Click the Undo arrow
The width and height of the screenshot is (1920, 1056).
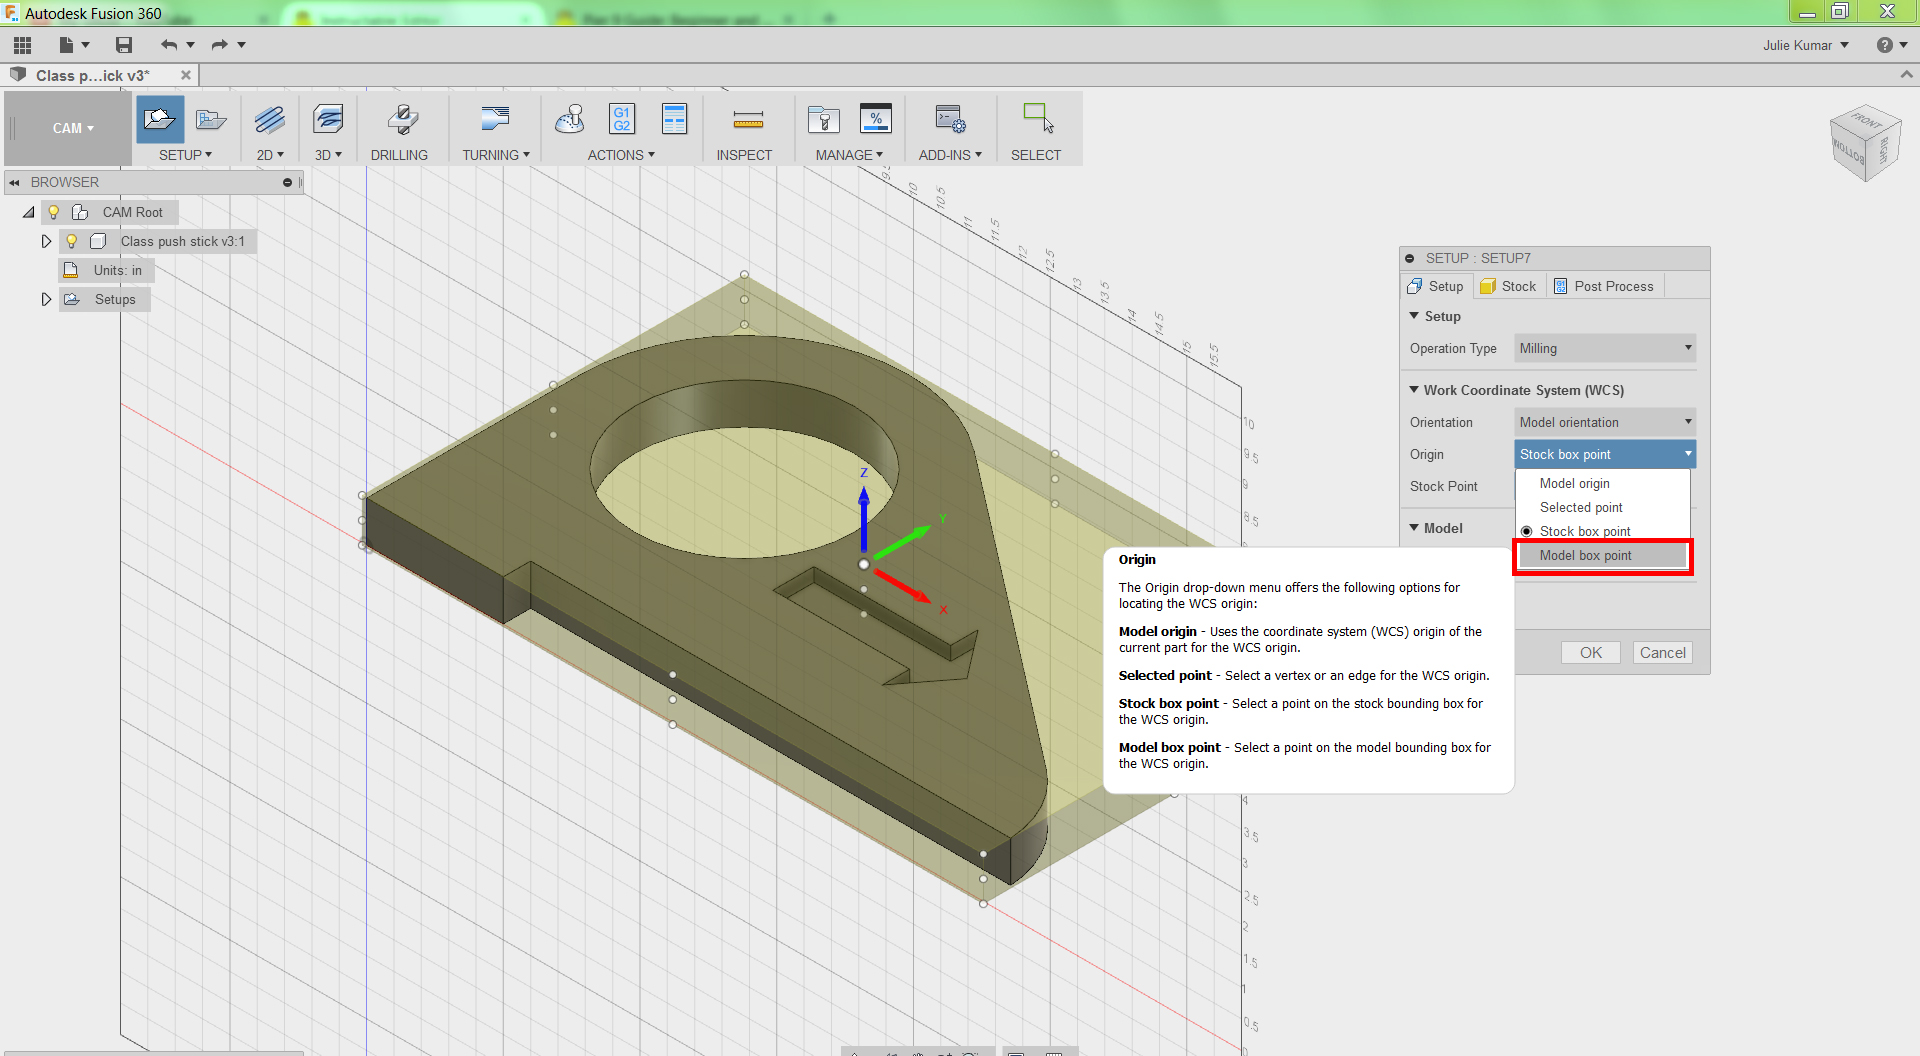(x=169, y=45)
